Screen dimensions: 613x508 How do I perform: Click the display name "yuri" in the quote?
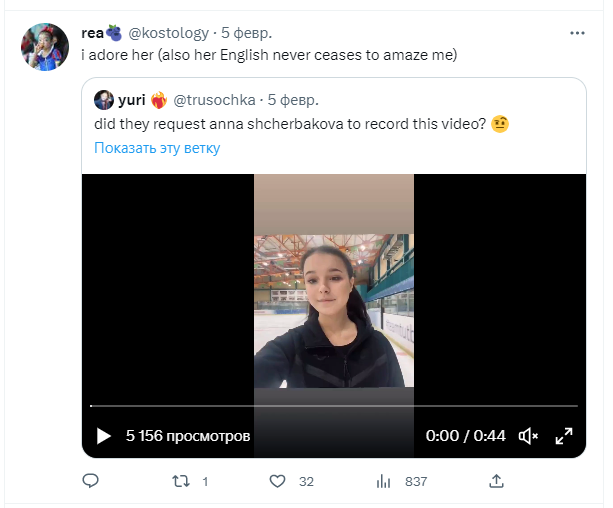click(x=132, y=100)
